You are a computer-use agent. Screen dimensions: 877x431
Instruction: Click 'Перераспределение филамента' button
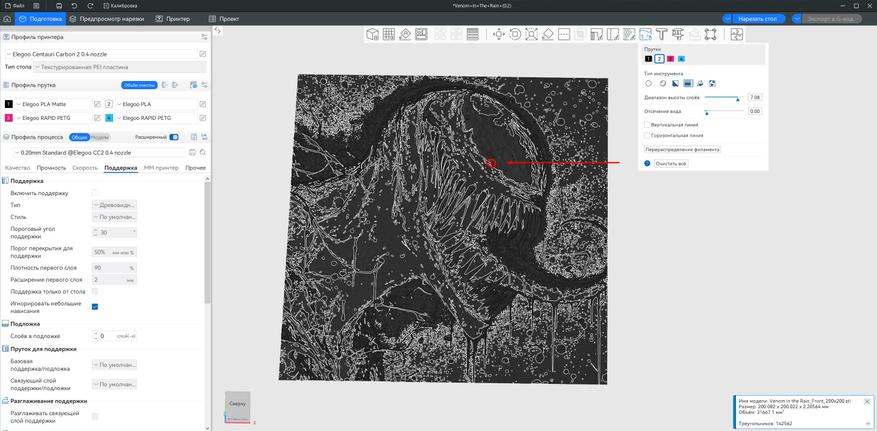tap(682, 150)
